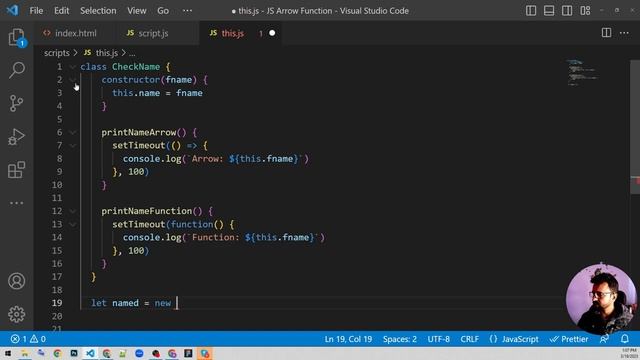Viewport: 640px width, 360px height.
Task: Open the Edit menu
Action: [x=62, y=11]
